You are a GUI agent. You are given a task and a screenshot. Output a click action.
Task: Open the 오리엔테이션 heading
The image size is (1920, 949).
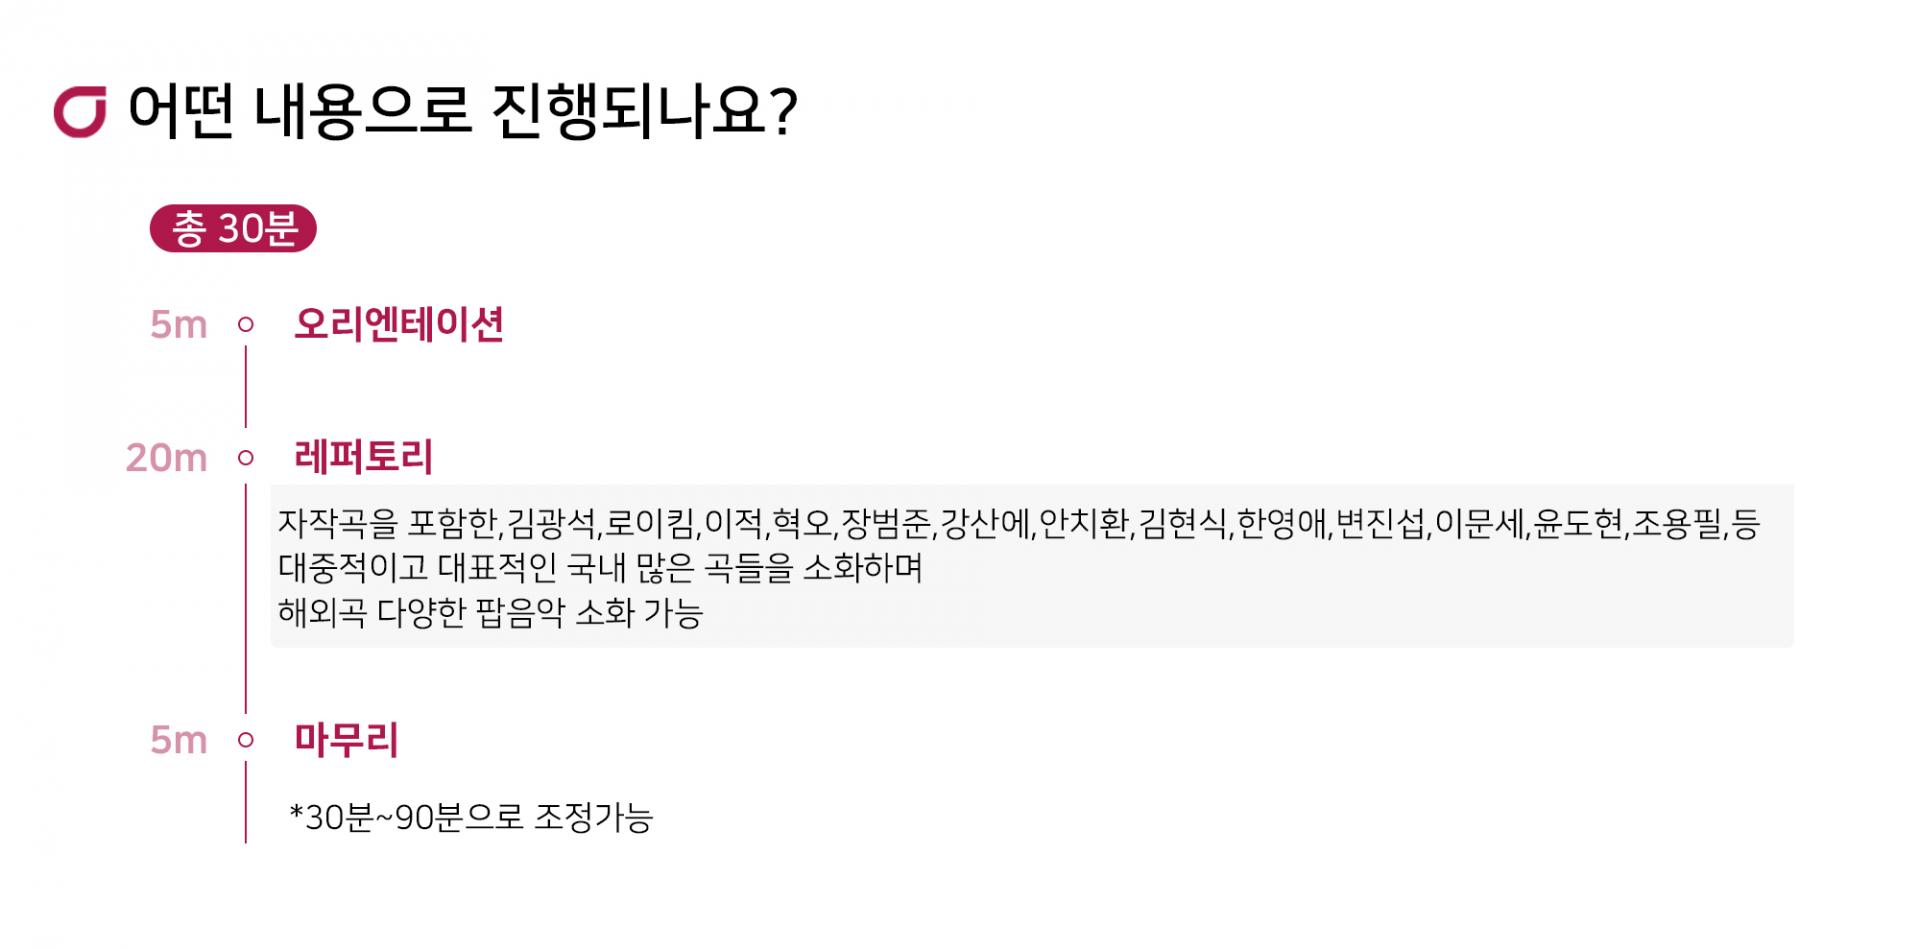pos(398,325)
